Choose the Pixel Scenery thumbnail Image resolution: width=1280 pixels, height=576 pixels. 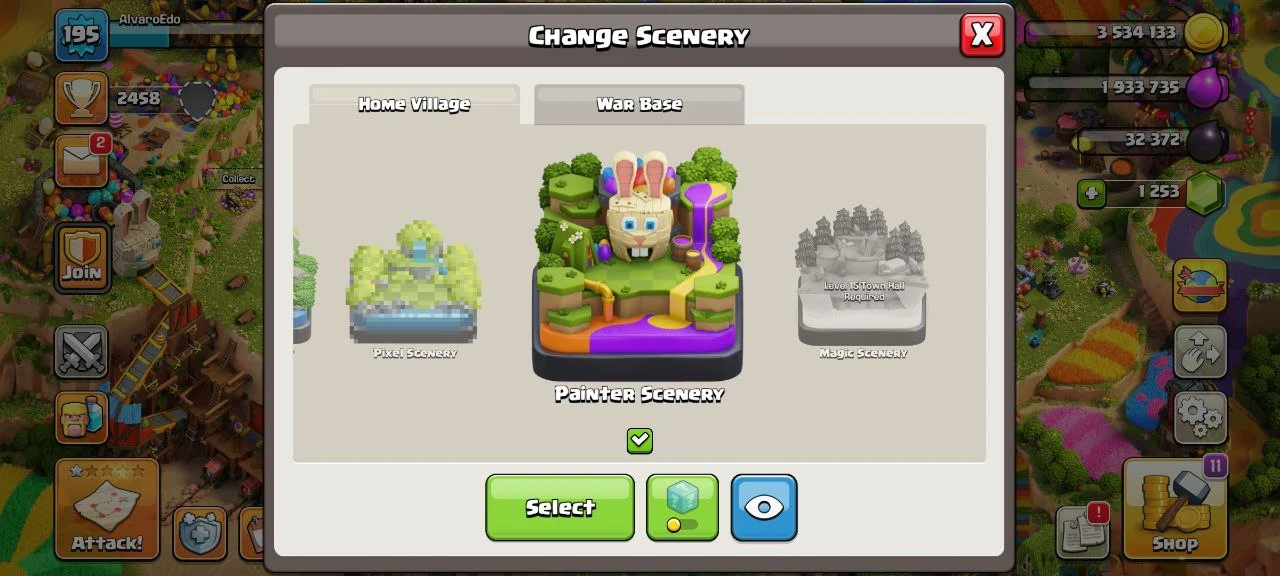(x=414, y=290)
